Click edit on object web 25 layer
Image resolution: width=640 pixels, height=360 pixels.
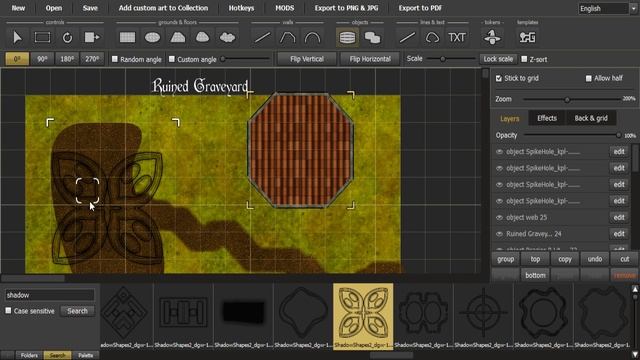(619, 218)
